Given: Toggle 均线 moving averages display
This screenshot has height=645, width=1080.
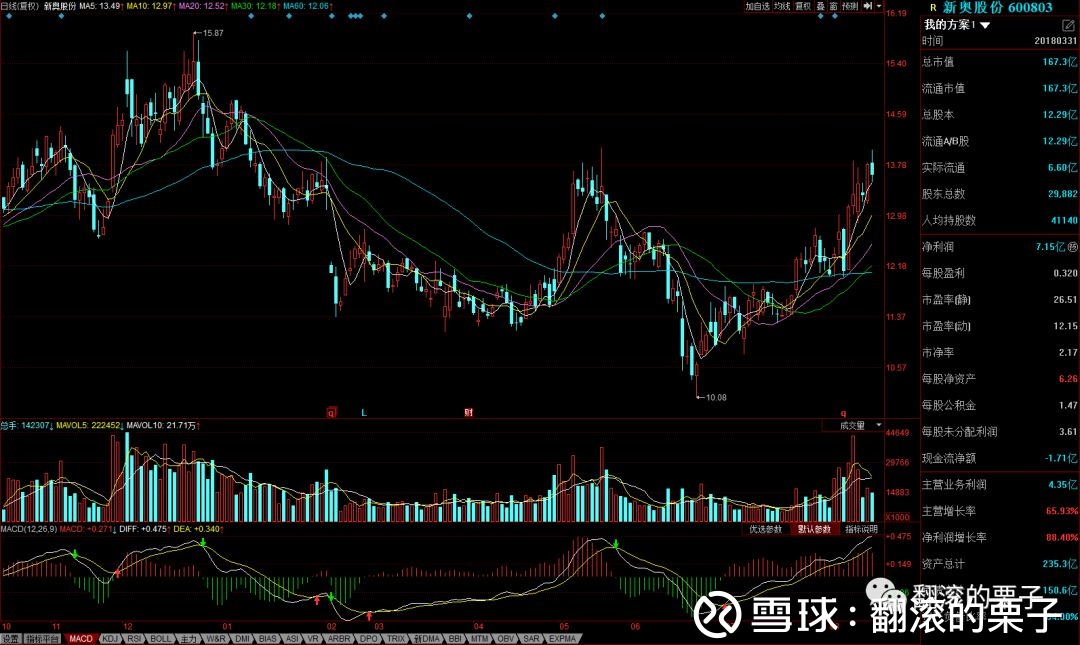Looking at the screenshot, I should [780, 5].
